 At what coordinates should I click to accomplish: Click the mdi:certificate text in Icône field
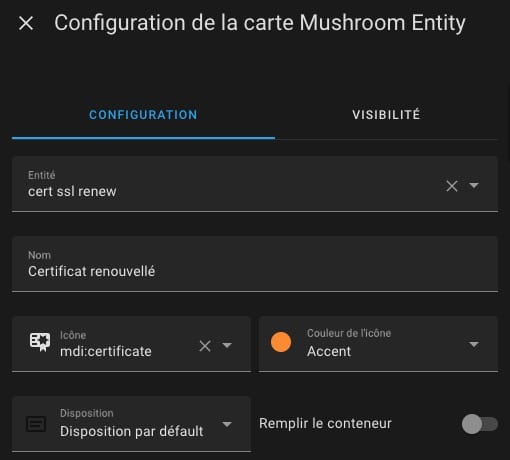[106, 351]
